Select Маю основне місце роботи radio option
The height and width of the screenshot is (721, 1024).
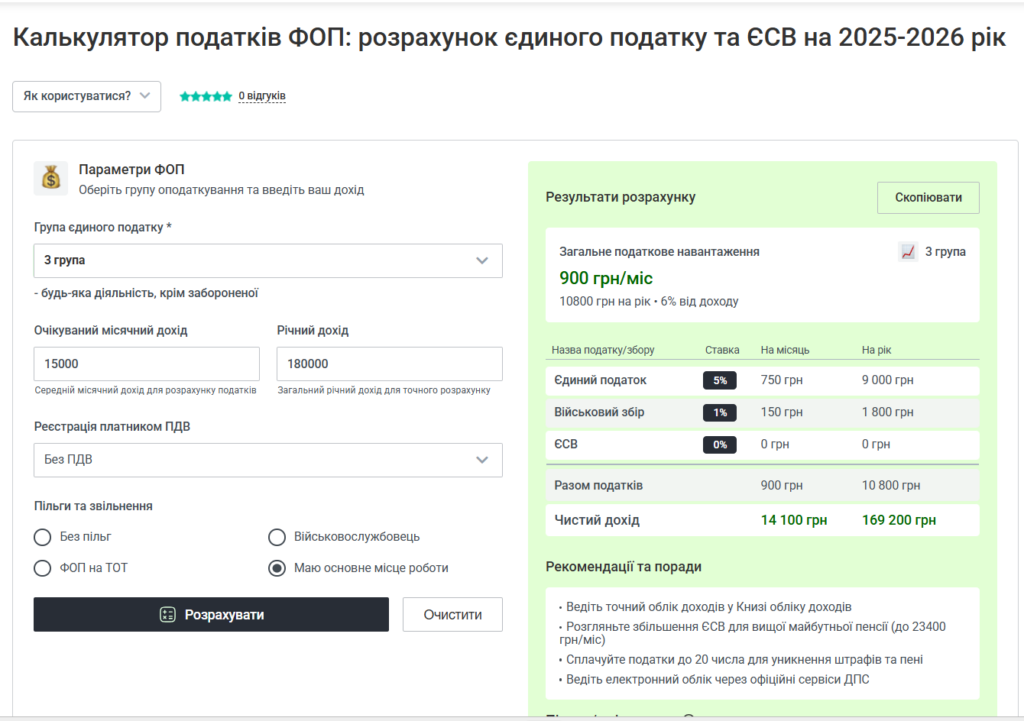(278, 568)
